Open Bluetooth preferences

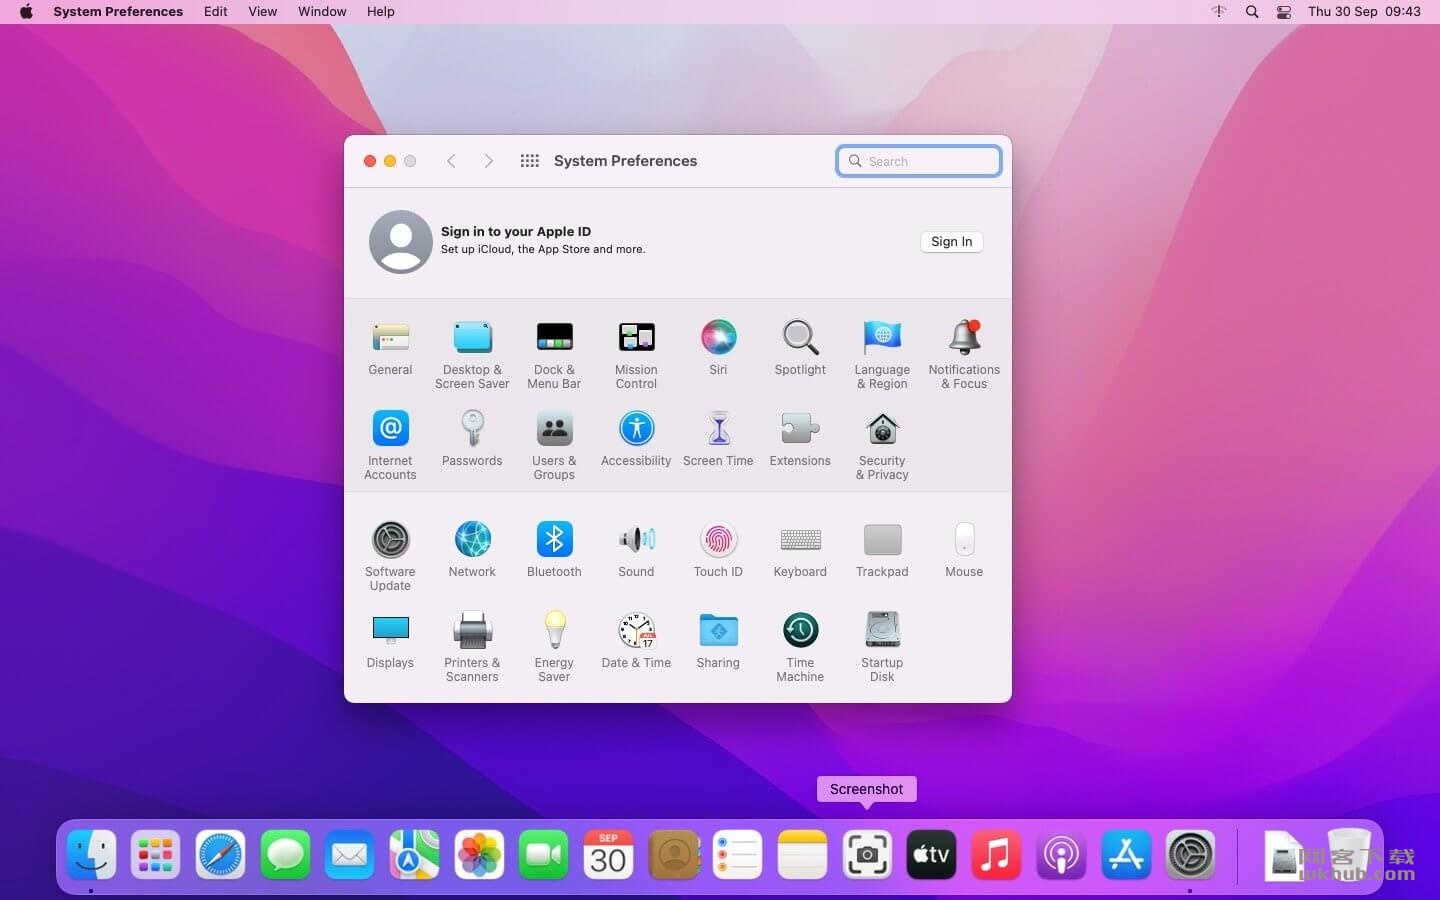pyautogui.click(x=554, y=550)
